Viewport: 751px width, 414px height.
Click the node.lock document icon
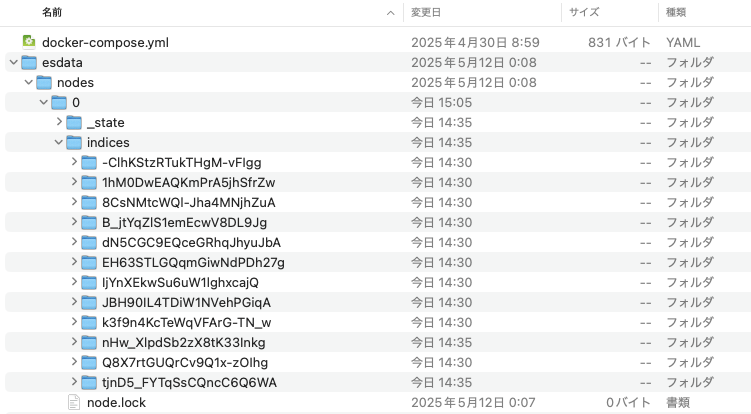[x=74, y=402]
